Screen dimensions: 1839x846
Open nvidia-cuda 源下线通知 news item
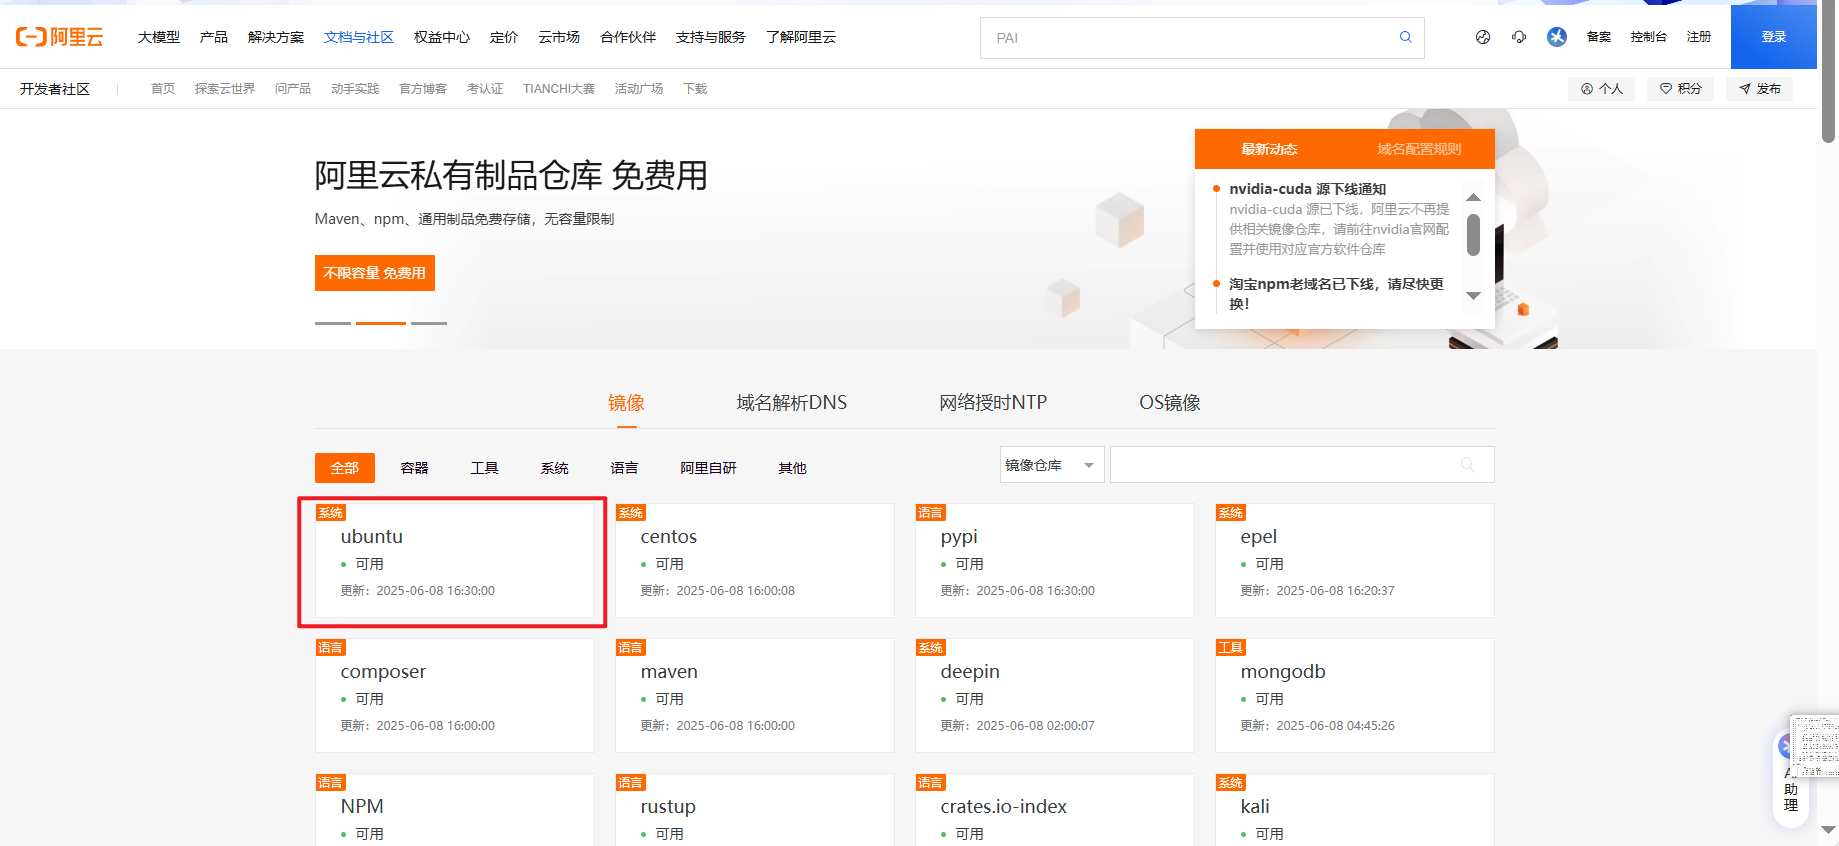(1307, 189)
